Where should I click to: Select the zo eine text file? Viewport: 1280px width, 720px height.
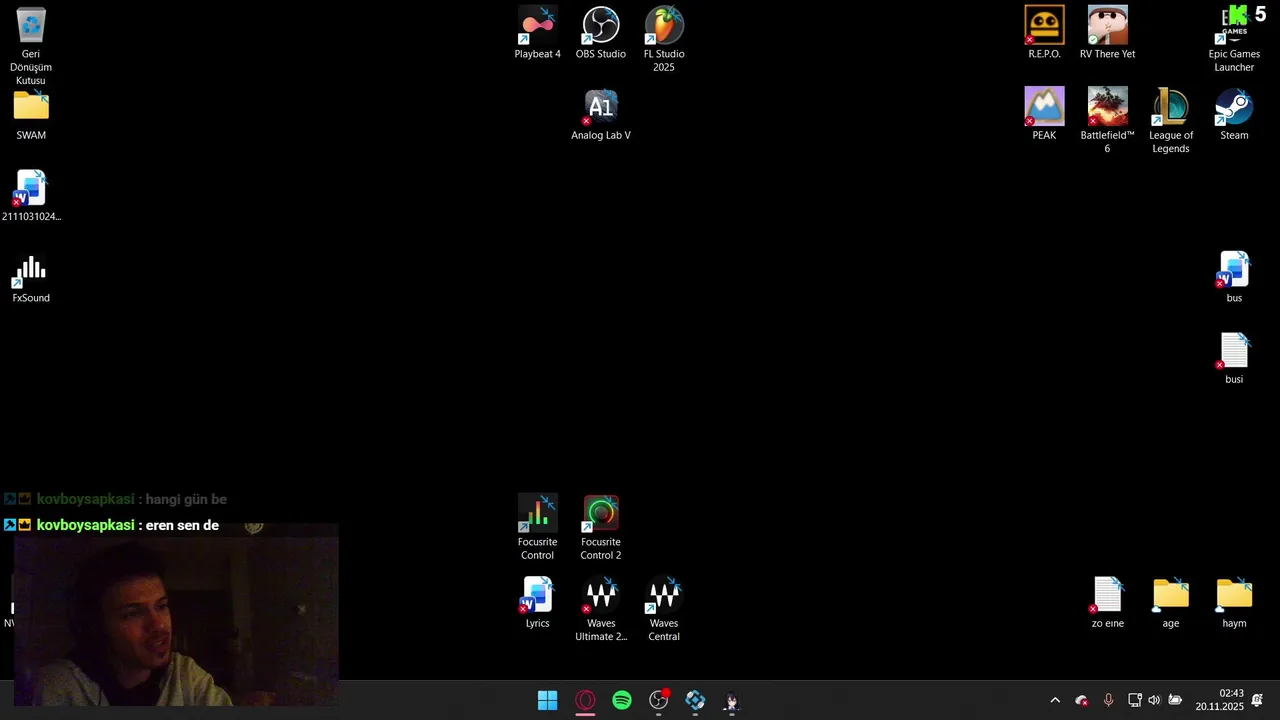[x=1108, y=603]
